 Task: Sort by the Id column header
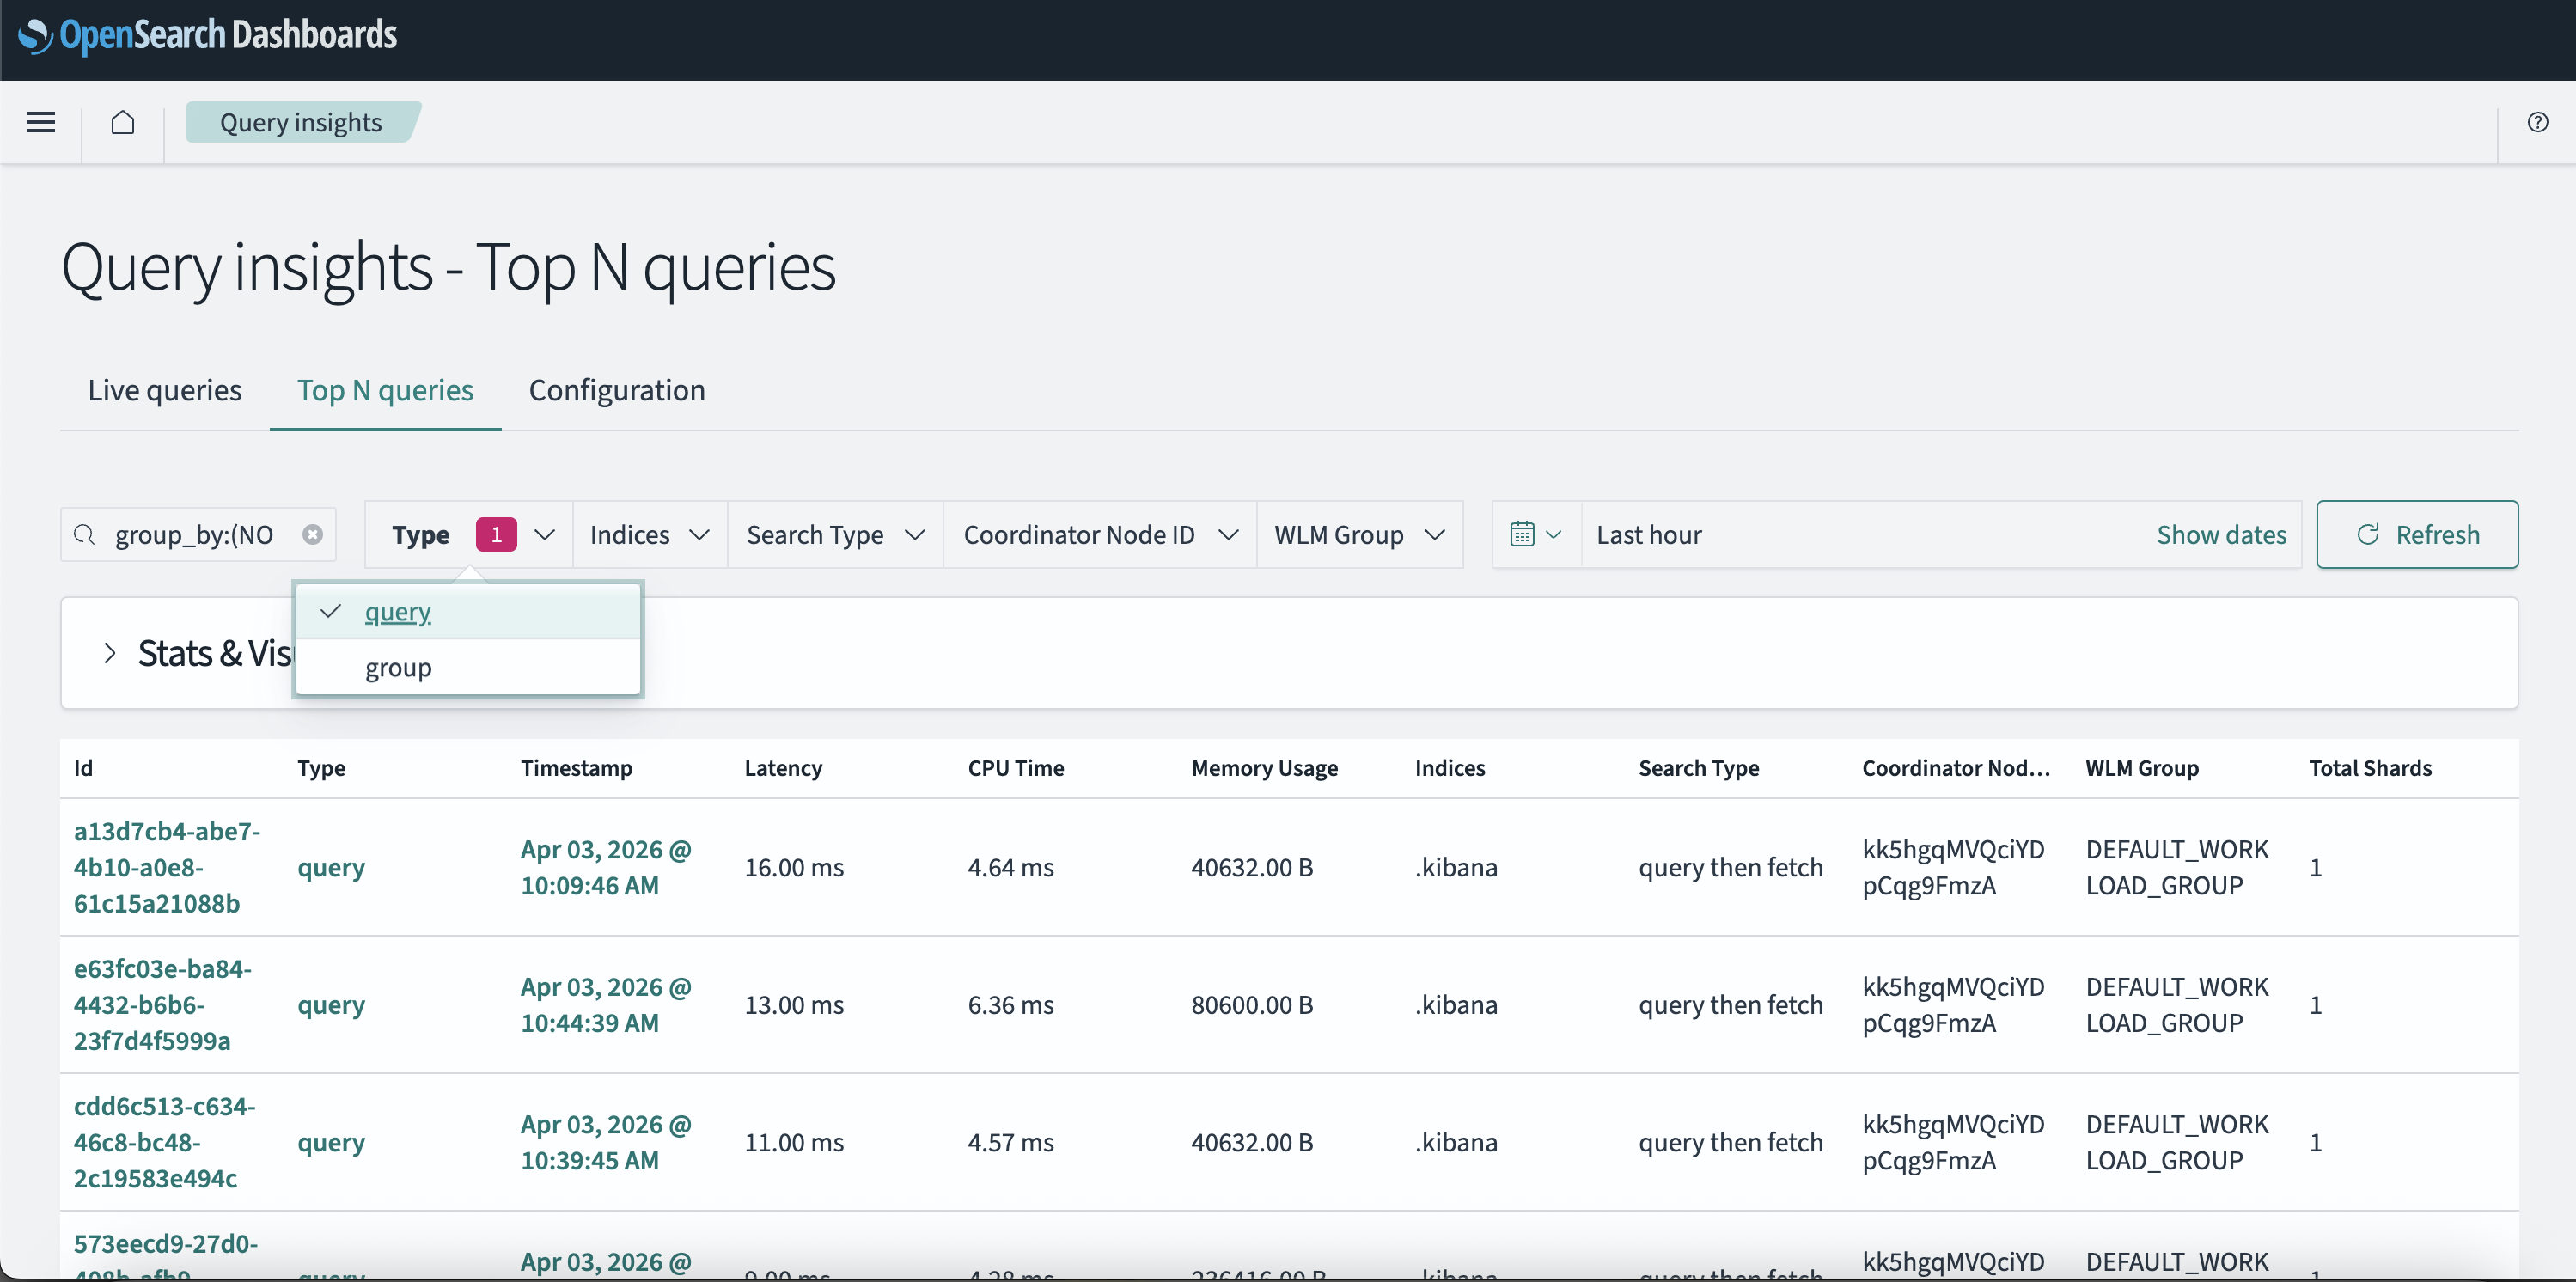[x=83, y=768]
